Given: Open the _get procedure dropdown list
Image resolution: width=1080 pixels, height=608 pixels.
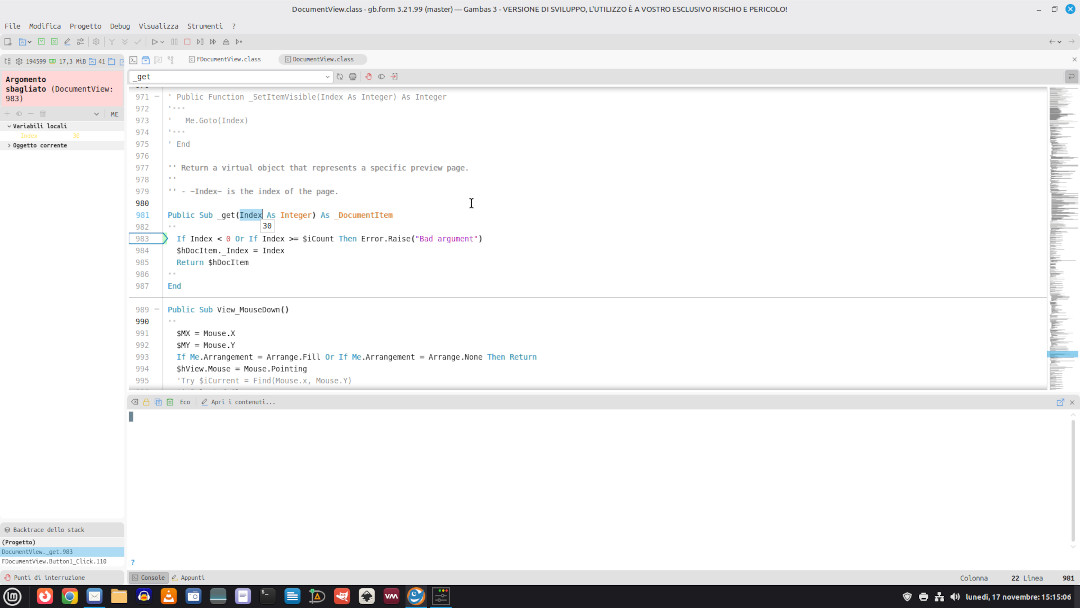Looking at the screenshot, I should tap(327, 76).
